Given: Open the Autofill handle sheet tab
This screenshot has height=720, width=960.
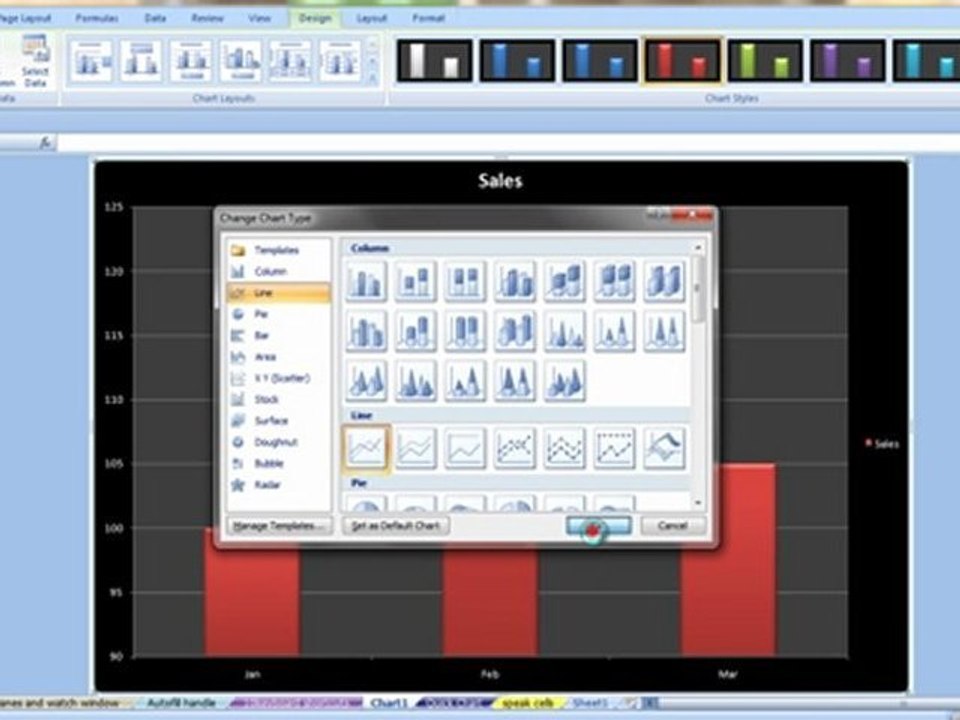Looking at the screenshot, I should pyautogui.click(x=181, y=703).
